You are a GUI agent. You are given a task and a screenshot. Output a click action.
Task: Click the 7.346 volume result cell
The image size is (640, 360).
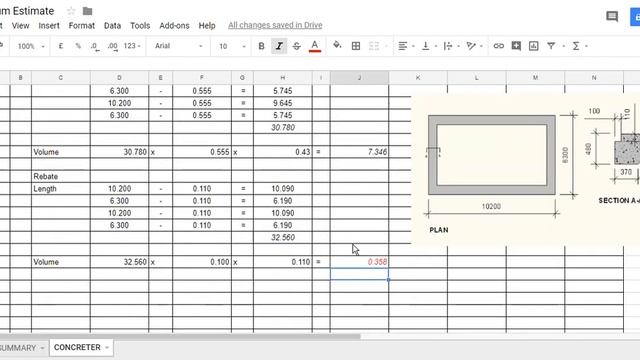359,152
